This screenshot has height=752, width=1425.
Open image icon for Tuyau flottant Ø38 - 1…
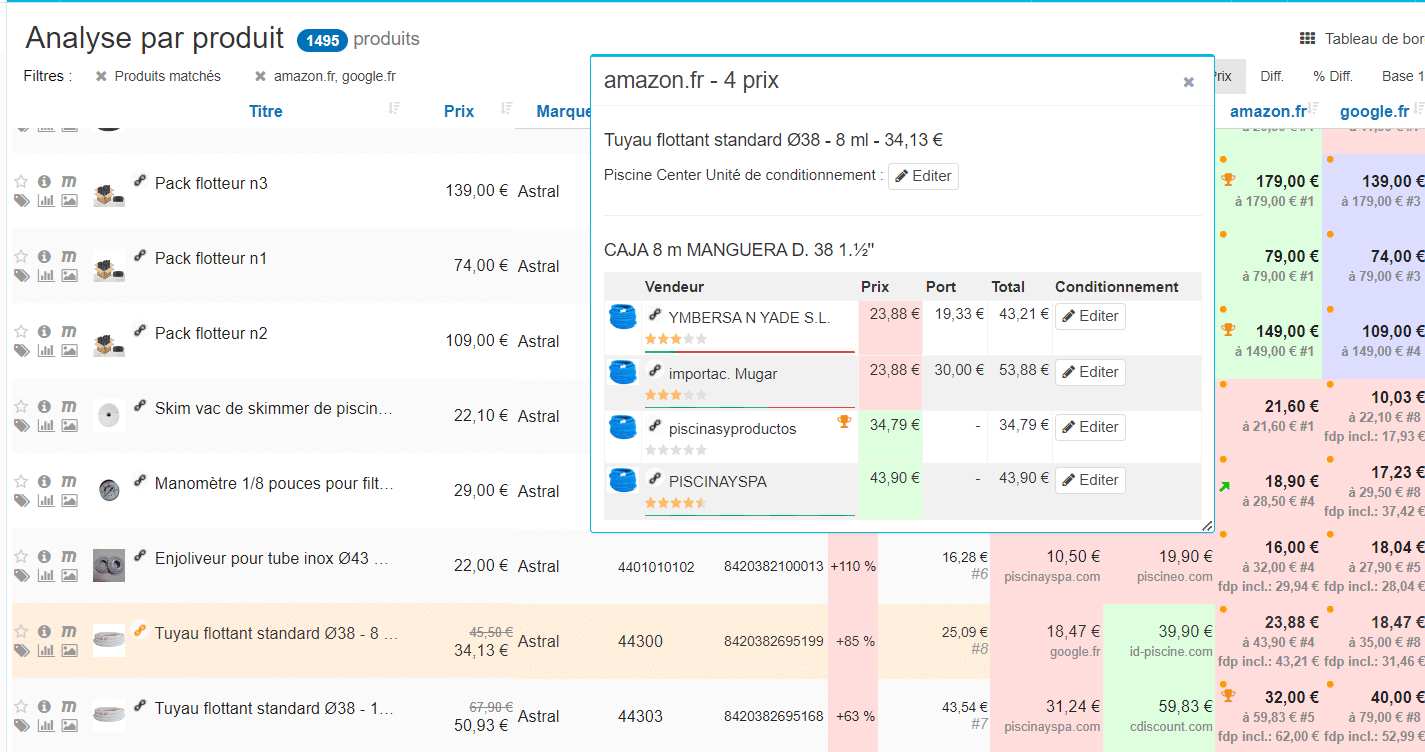(x=69, y=725)
